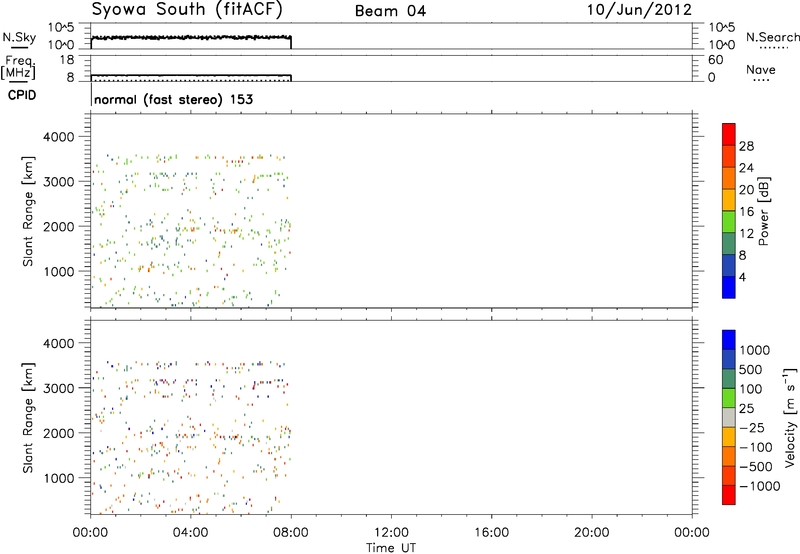Screen dimensions: 800x554
Task: Click the '12:00' time tick label
Action: click(x=391, y=533)
